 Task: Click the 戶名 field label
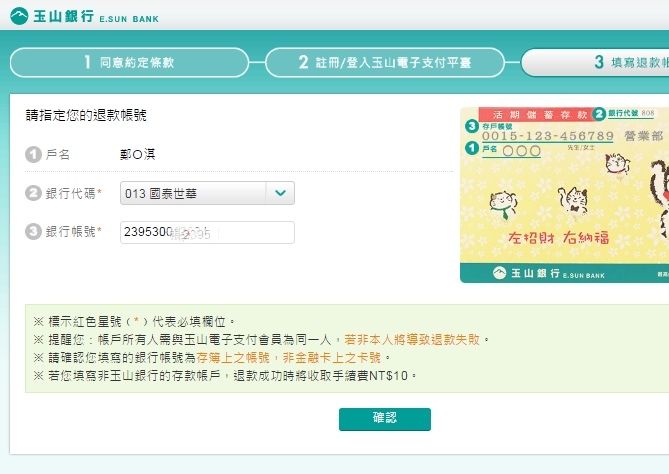58,154
